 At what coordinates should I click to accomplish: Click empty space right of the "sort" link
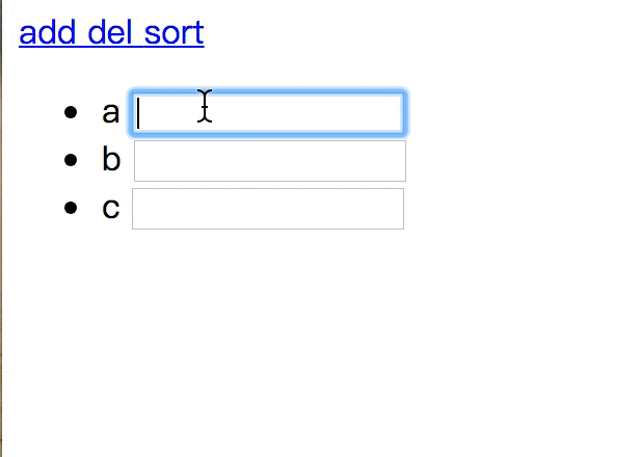tap(400, 32)
